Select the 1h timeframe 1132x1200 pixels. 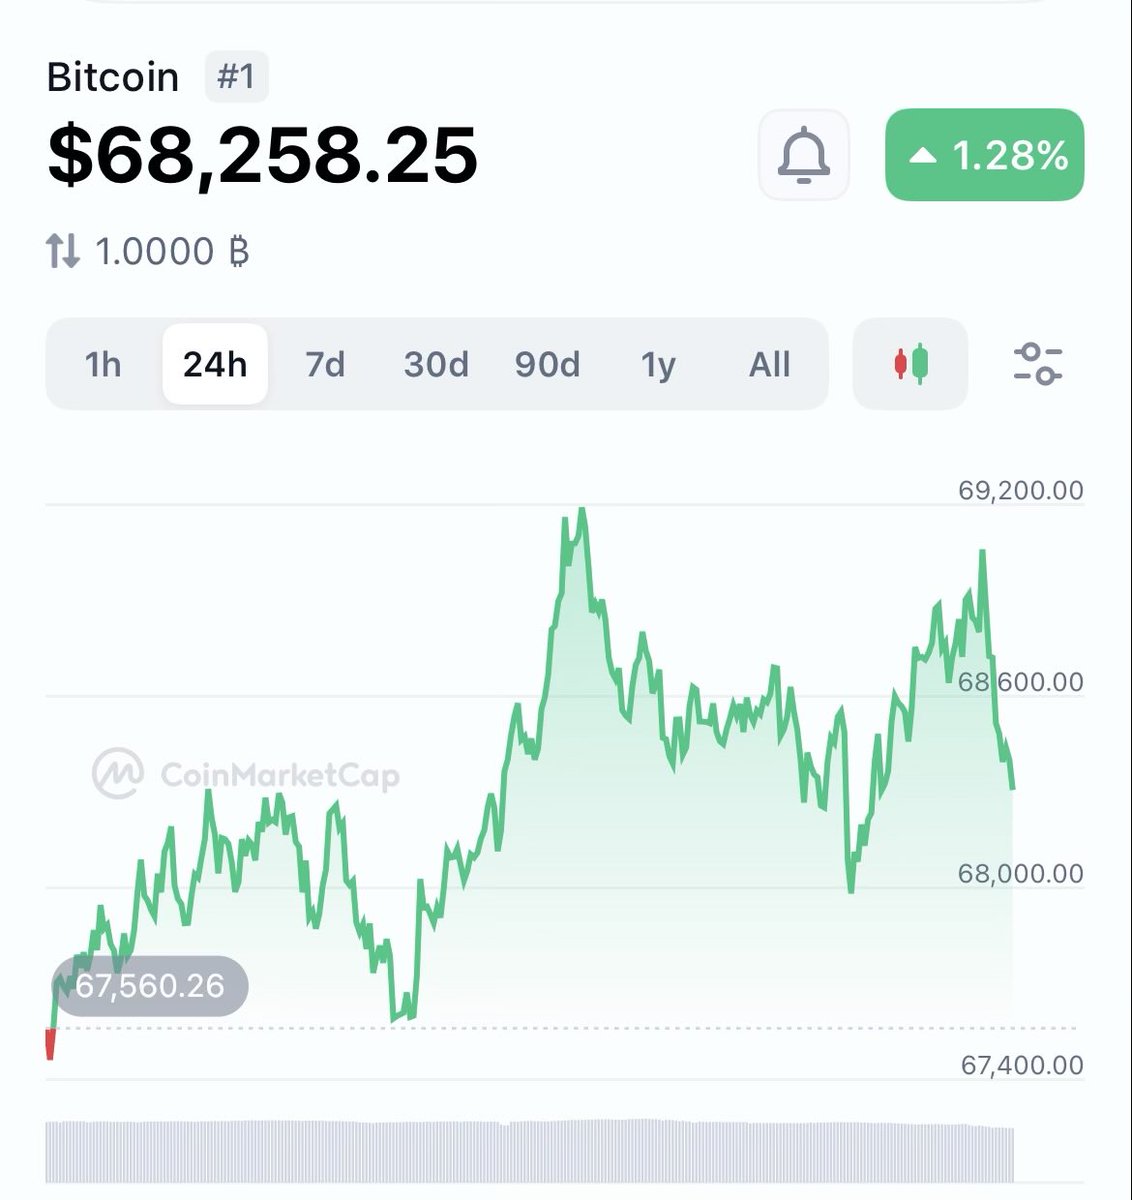[x=103, y=365]
